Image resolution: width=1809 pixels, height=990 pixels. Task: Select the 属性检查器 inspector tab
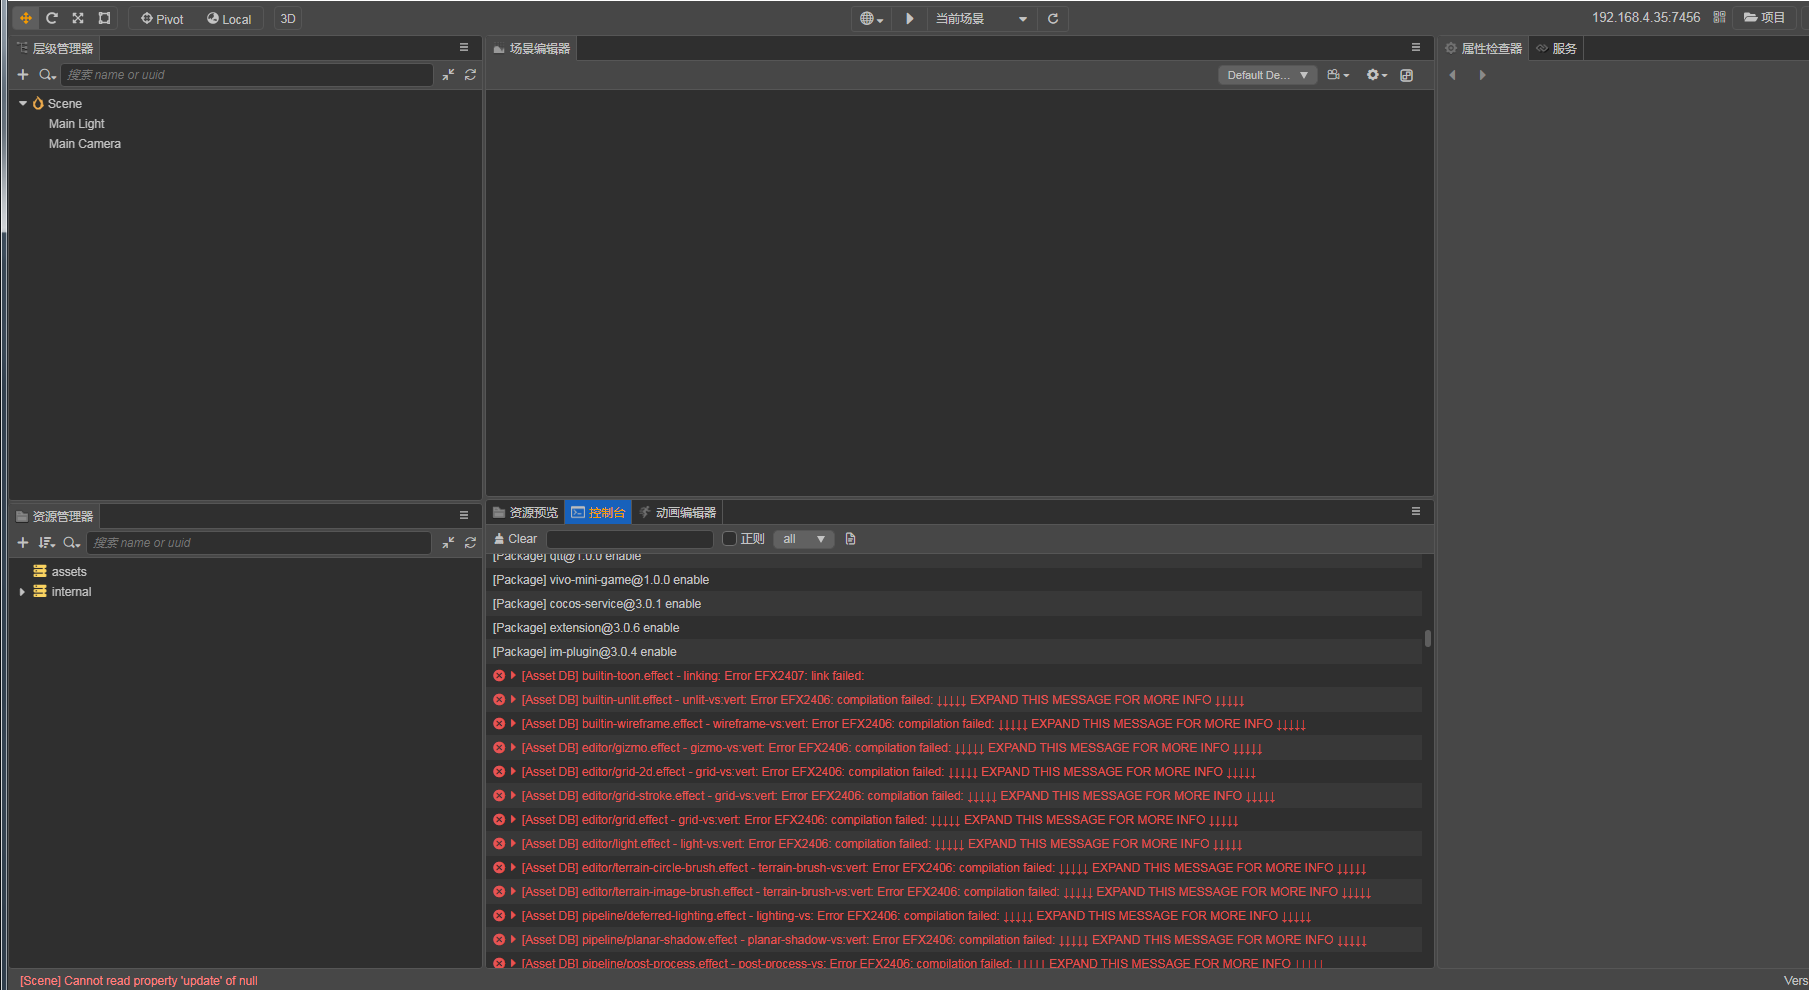coord(1484,48)
